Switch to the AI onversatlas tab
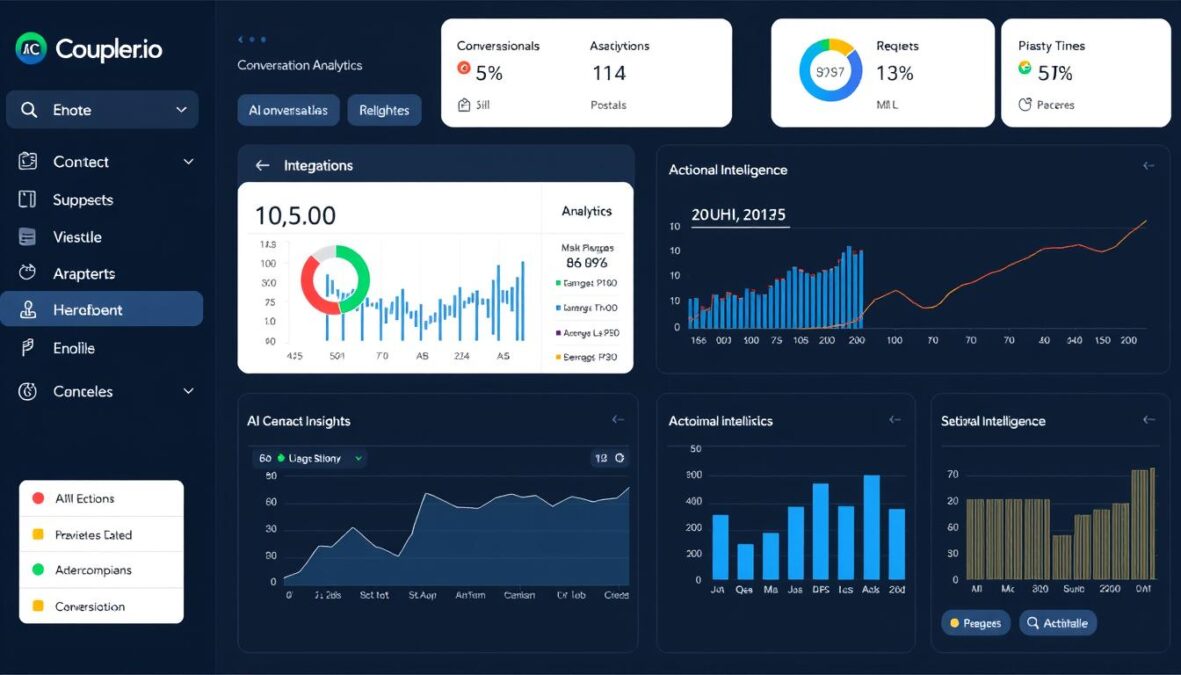Viewport: 1181px width, 675px height. [x=288, y=110]
